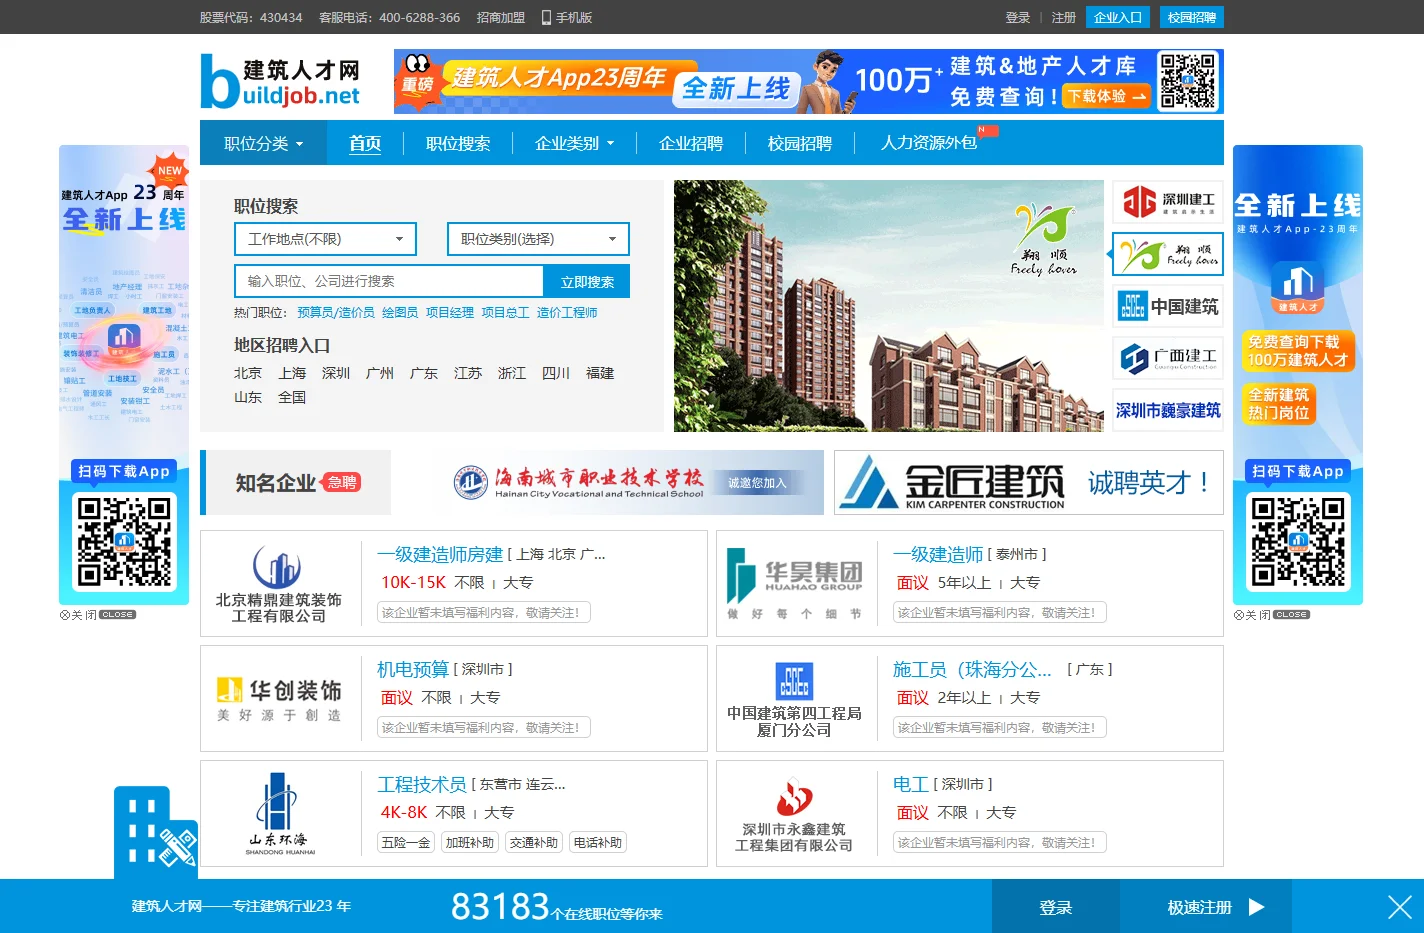Open the 校园招聘 nav tab
The width and height of the screenshot is (1424, 933).
[x=800, y=143]
